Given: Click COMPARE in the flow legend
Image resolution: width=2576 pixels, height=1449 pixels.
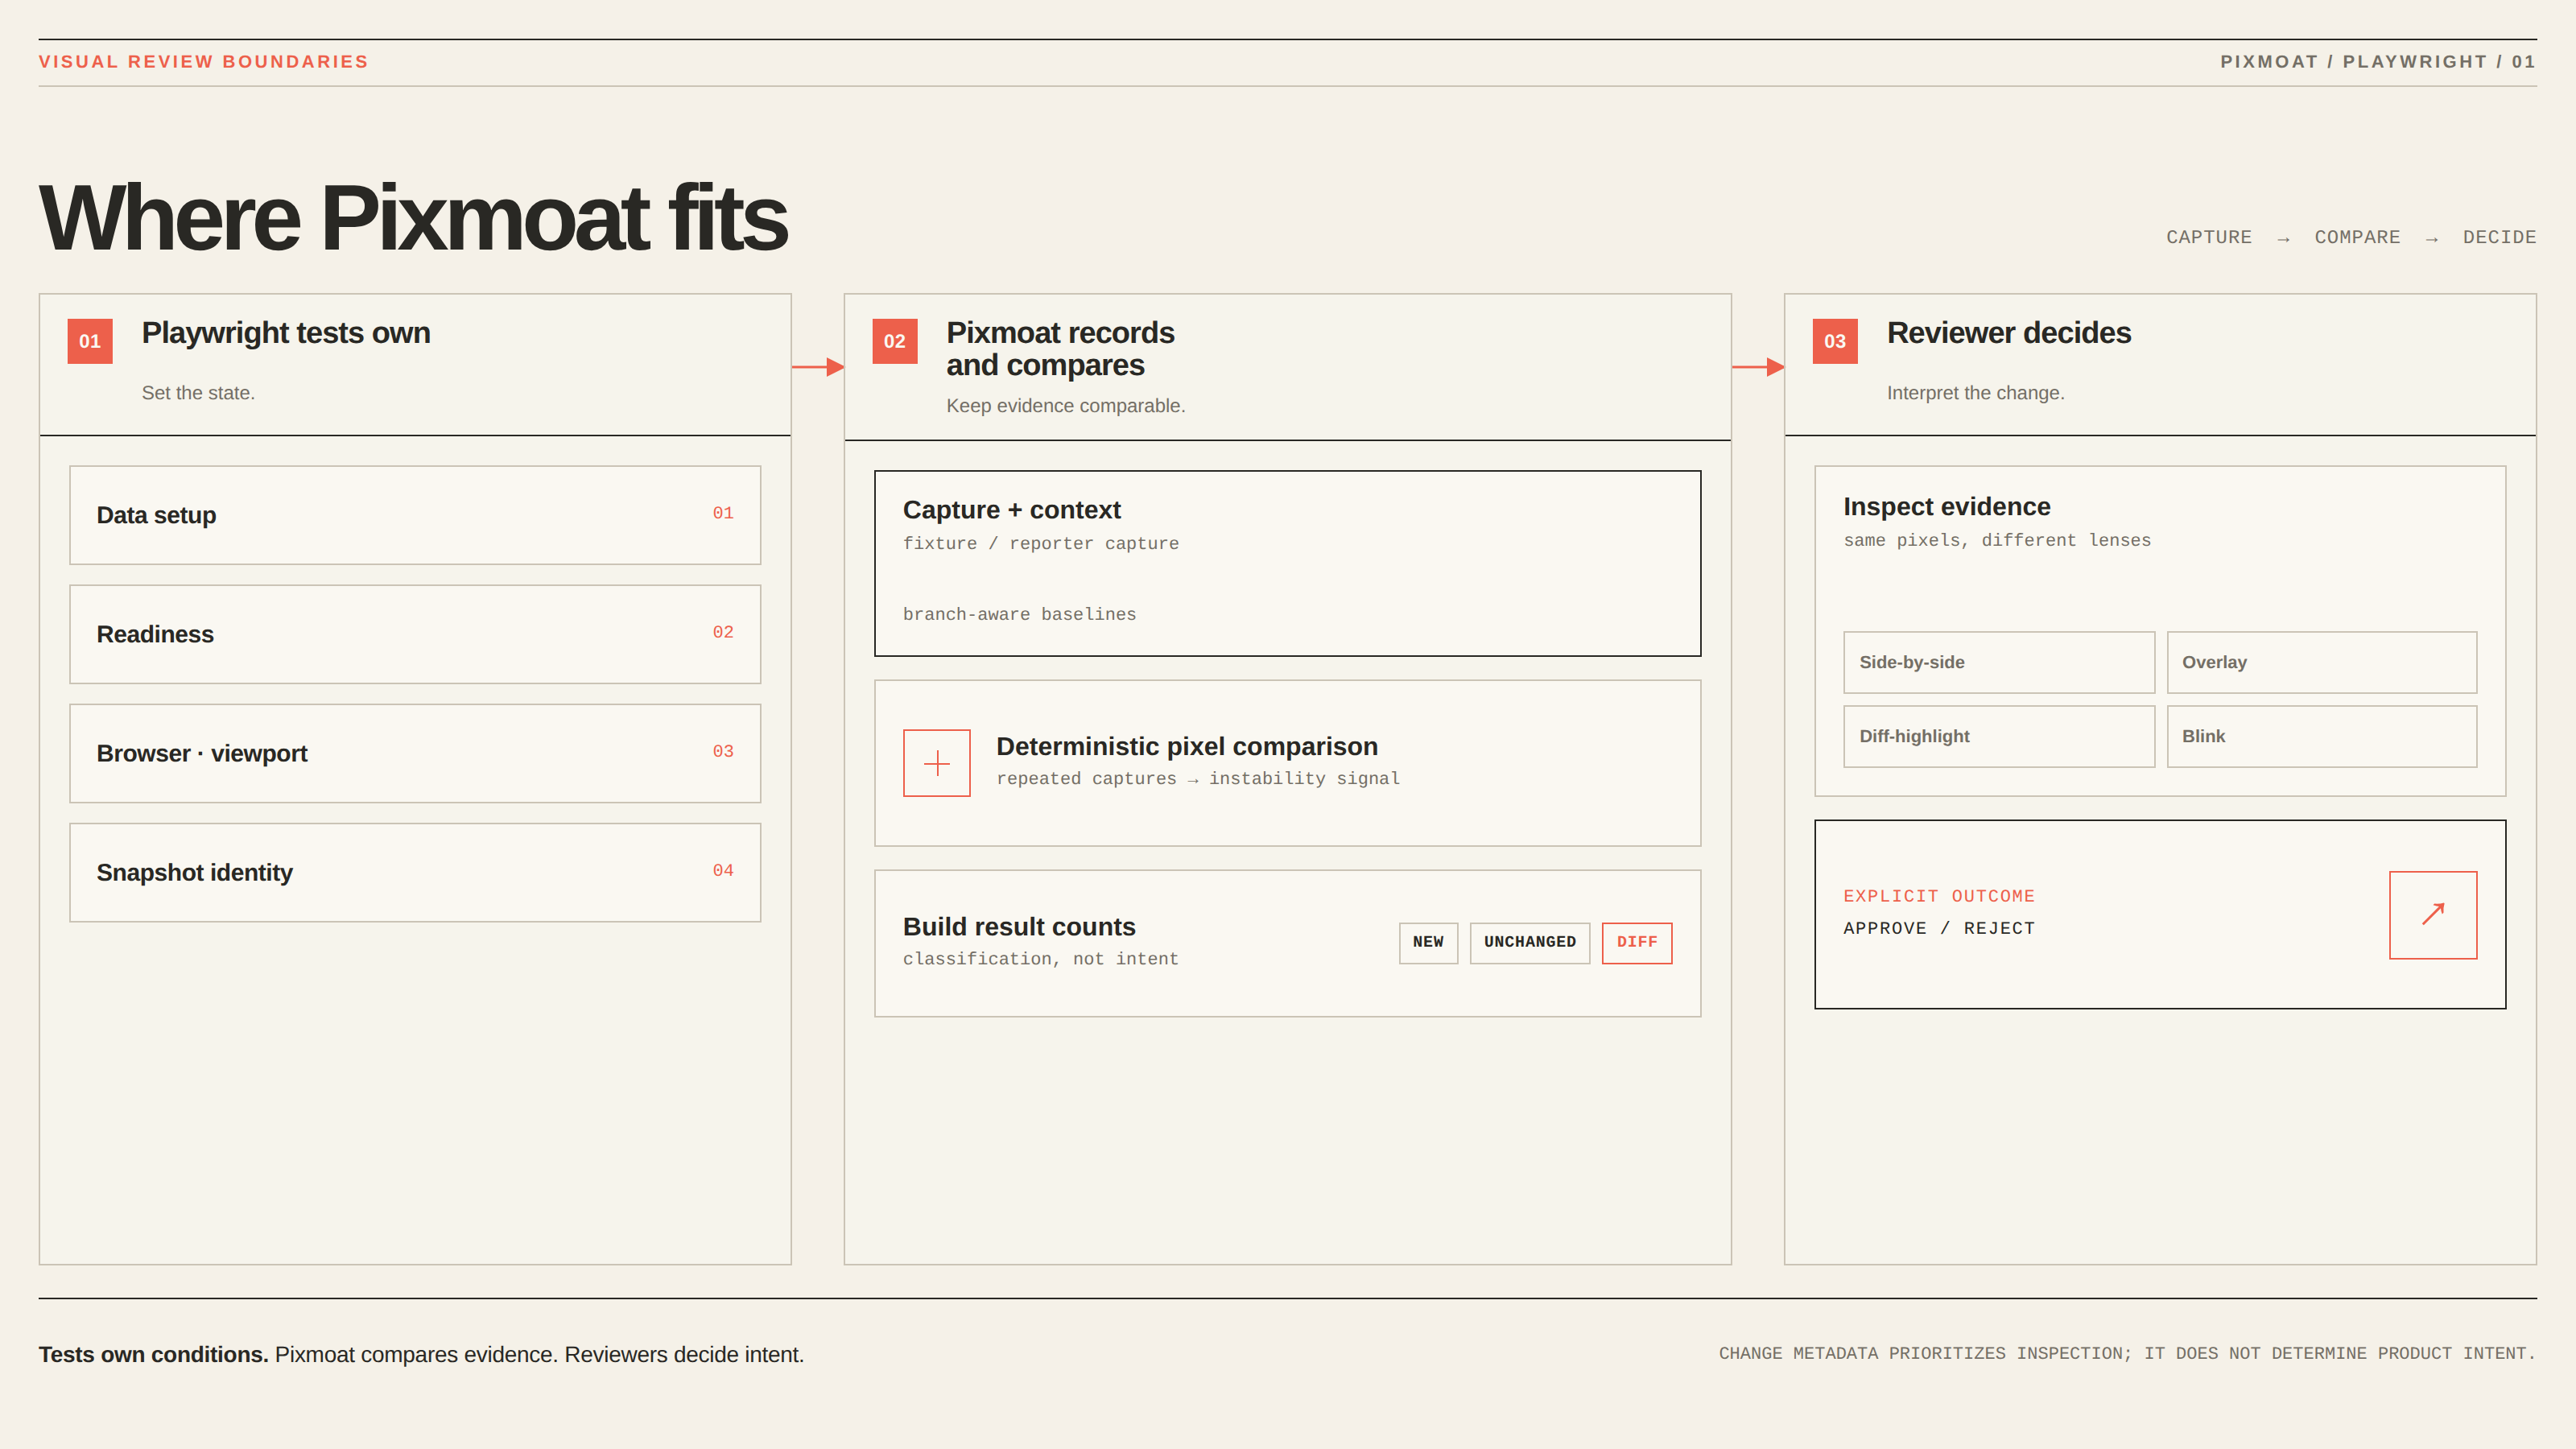Looking at the screenshot, I should click(2356, 237).
